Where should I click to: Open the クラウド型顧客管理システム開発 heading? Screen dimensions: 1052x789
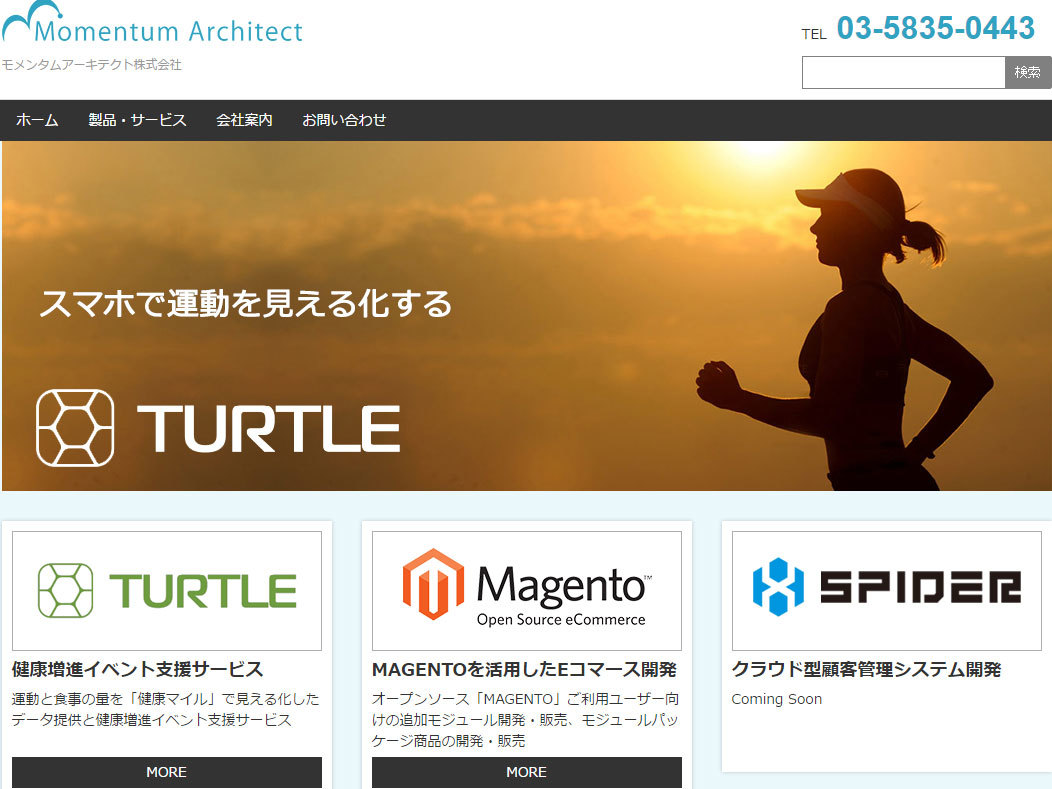[x=866, y=670]
